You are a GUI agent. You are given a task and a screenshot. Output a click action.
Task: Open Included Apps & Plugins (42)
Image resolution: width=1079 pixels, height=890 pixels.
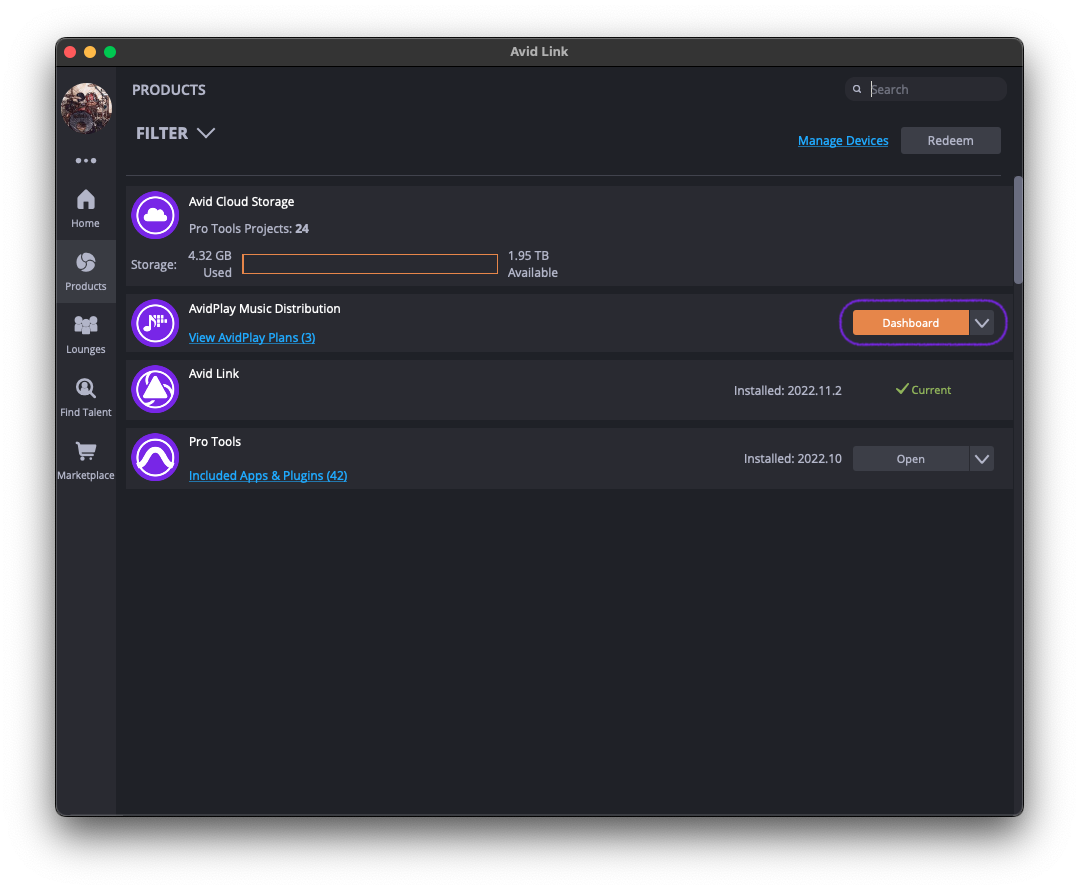tap(267, 475)
